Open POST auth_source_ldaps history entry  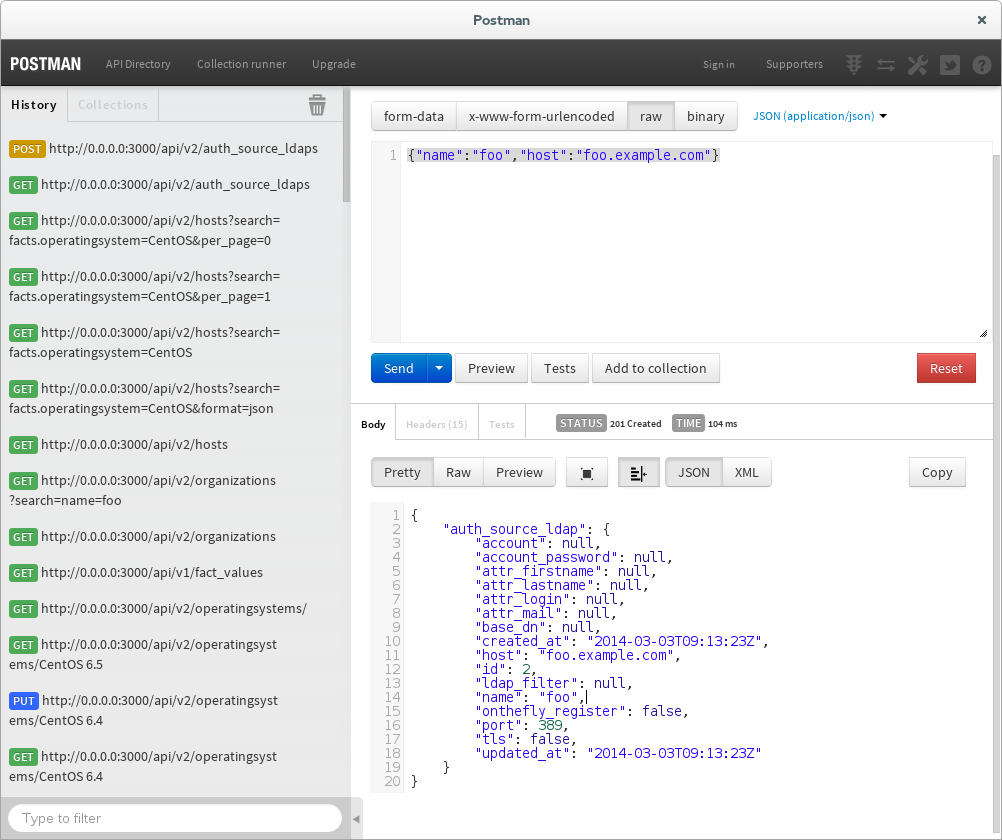[164, 148]
